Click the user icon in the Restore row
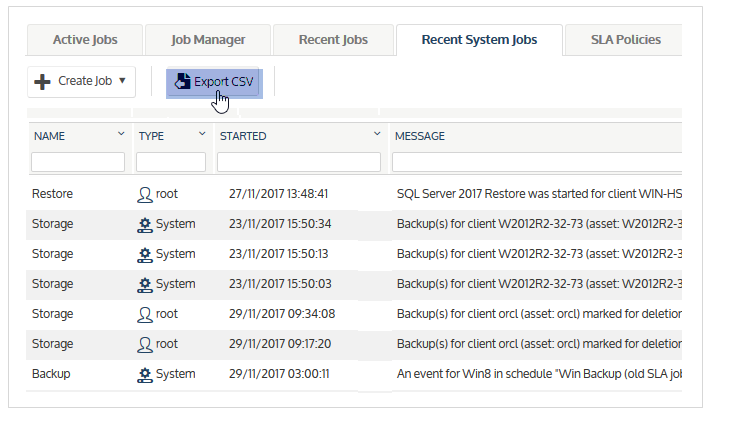This screenshot has width=734, height=431. point(145,195)
